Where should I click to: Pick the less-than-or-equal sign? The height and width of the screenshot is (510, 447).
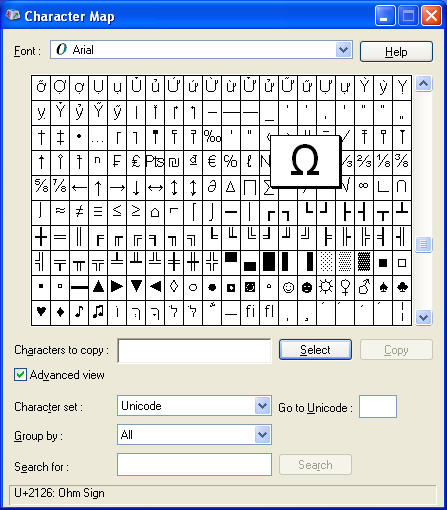pos(117,213)
